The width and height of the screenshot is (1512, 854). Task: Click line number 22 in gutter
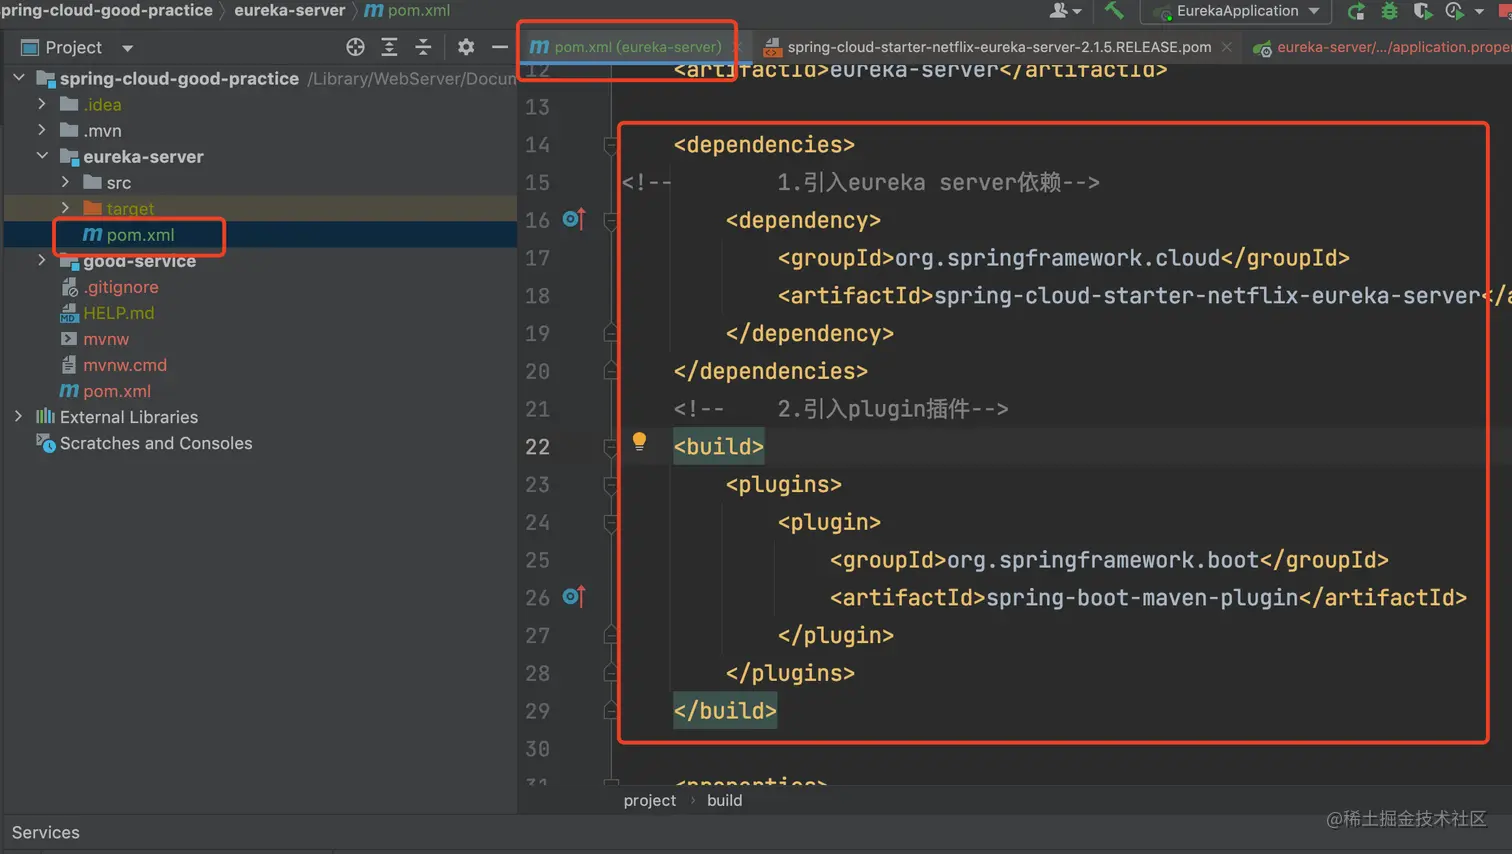(x=538, y=447)
